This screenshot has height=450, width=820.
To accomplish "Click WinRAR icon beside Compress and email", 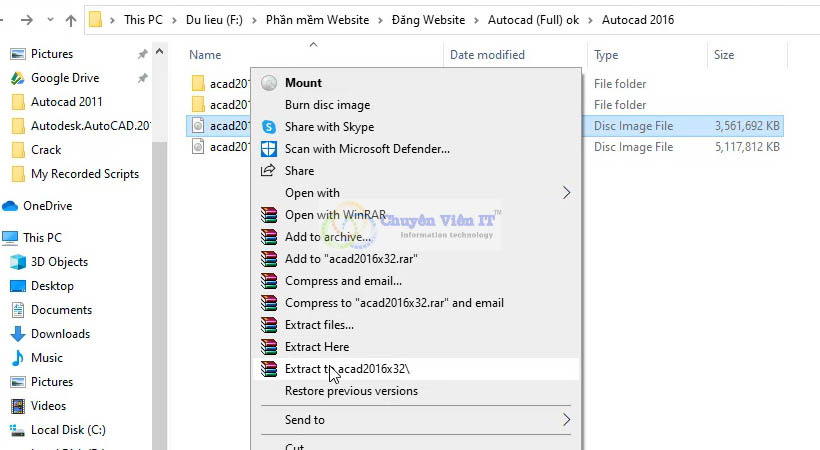I will click(x=269, y=280).
